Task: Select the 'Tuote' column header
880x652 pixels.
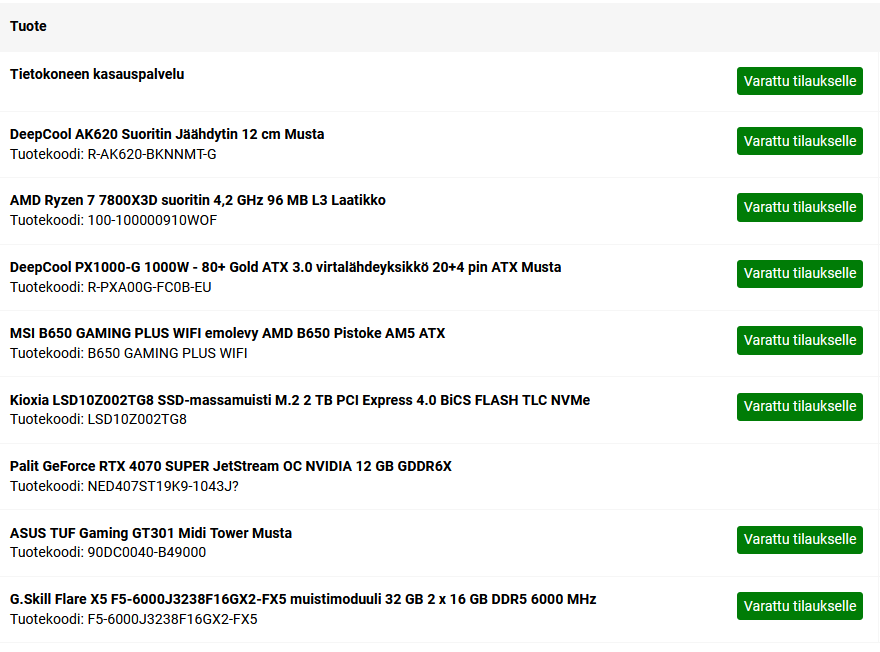Action: [x=28, y=26]
